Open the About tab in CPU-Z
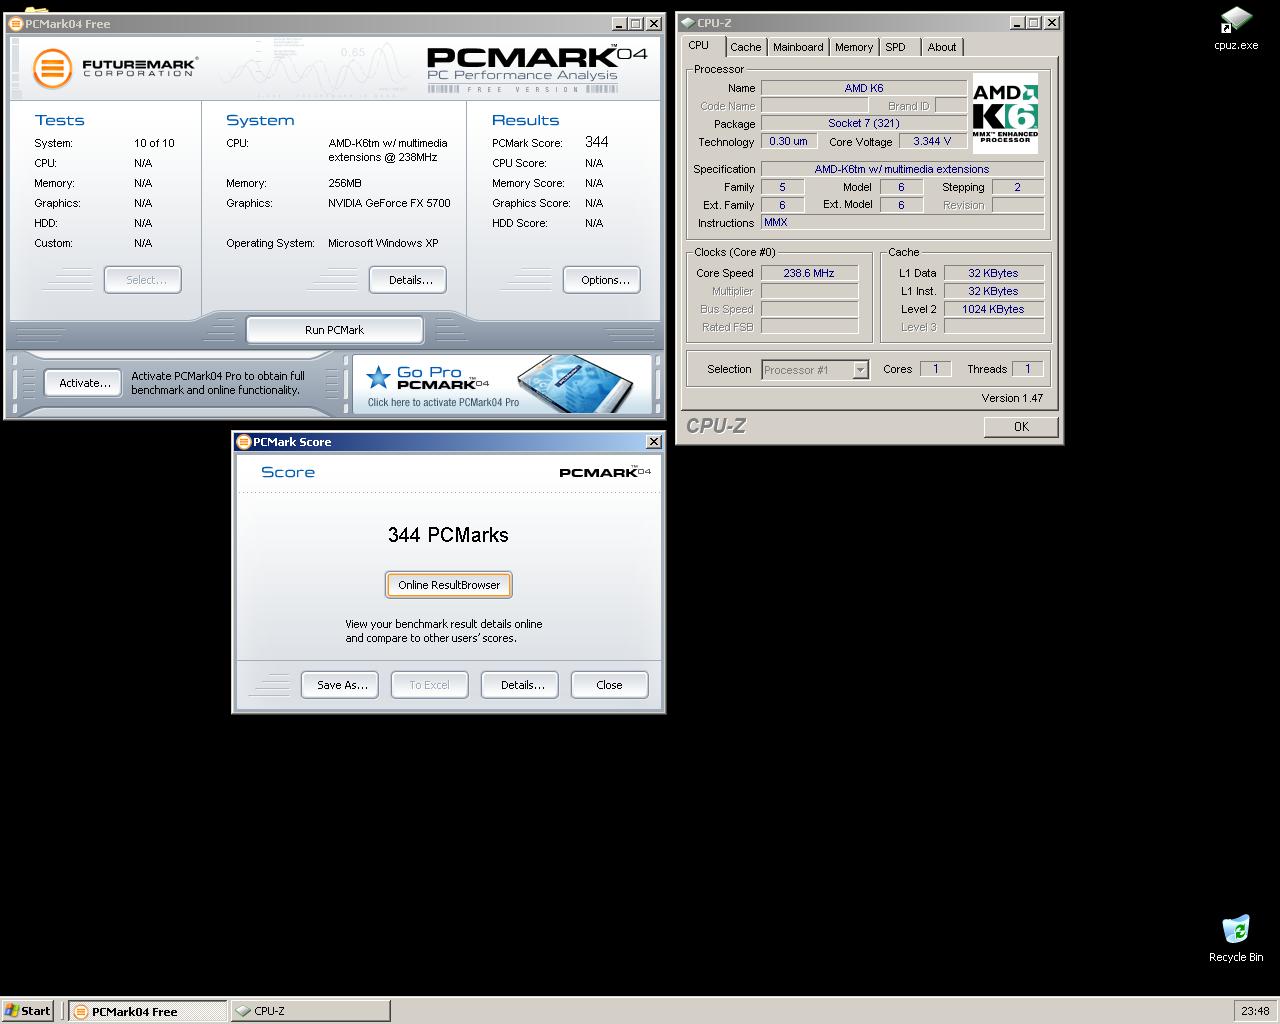The width and height of the screenshot is (1280, 1024). click(x=942, y=47)
